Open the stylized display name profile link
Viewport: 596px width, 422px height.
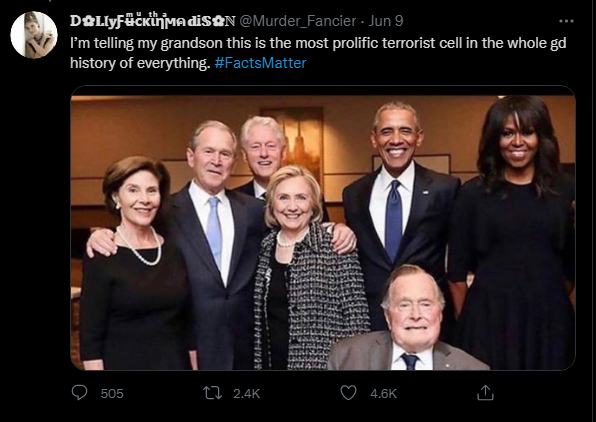pyautogui.click(x=153, y=21)
